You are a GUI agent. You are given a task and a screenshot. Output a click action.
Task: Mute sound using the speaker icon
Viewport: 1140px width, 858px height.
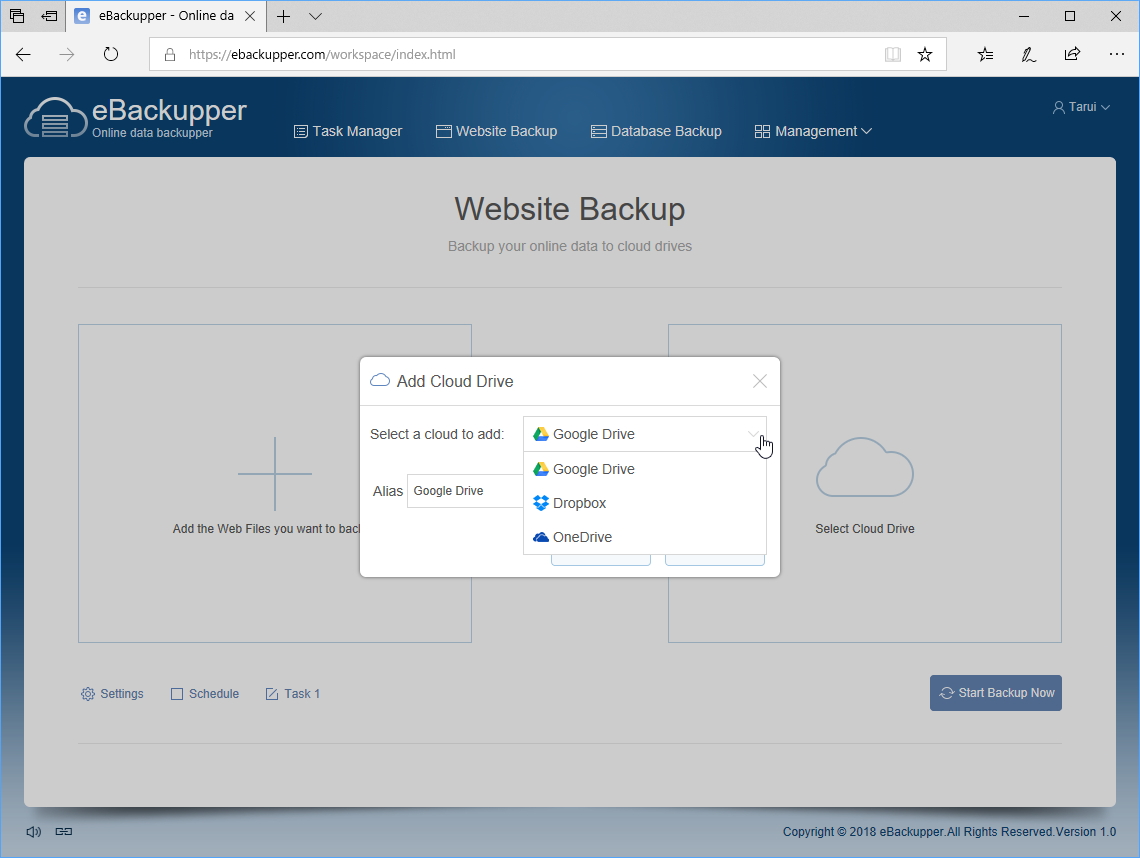click(33, 831)
